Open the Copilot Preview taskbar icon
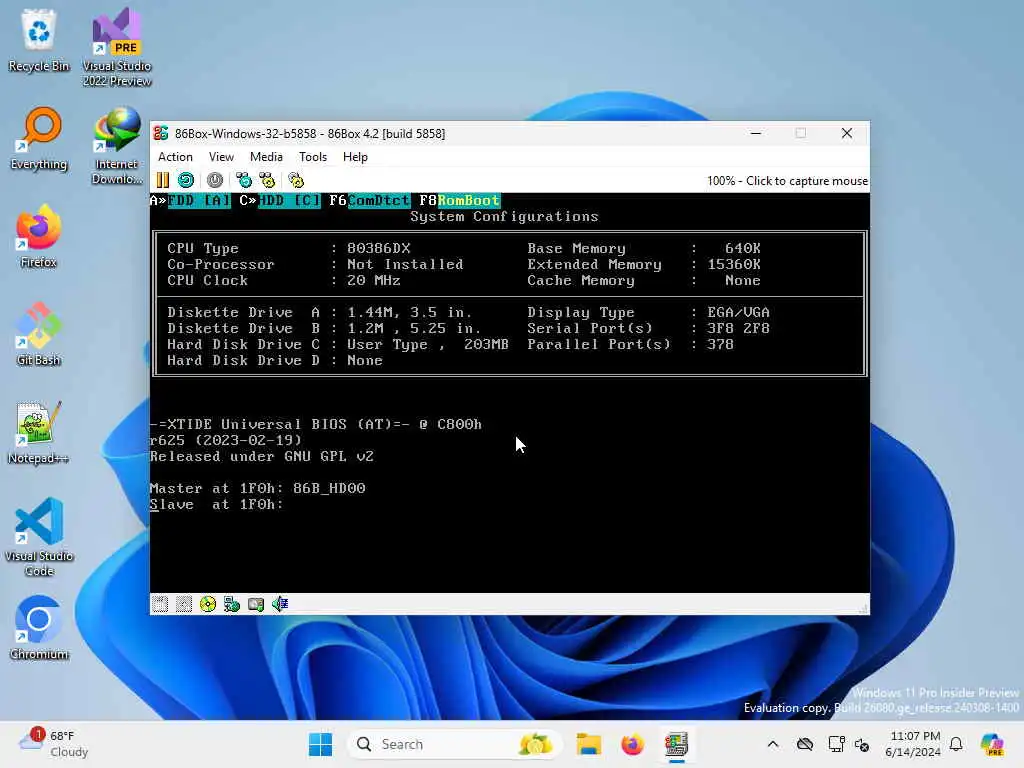The image size is (1024, 768). pyautogui.click(x=992, y=744)
